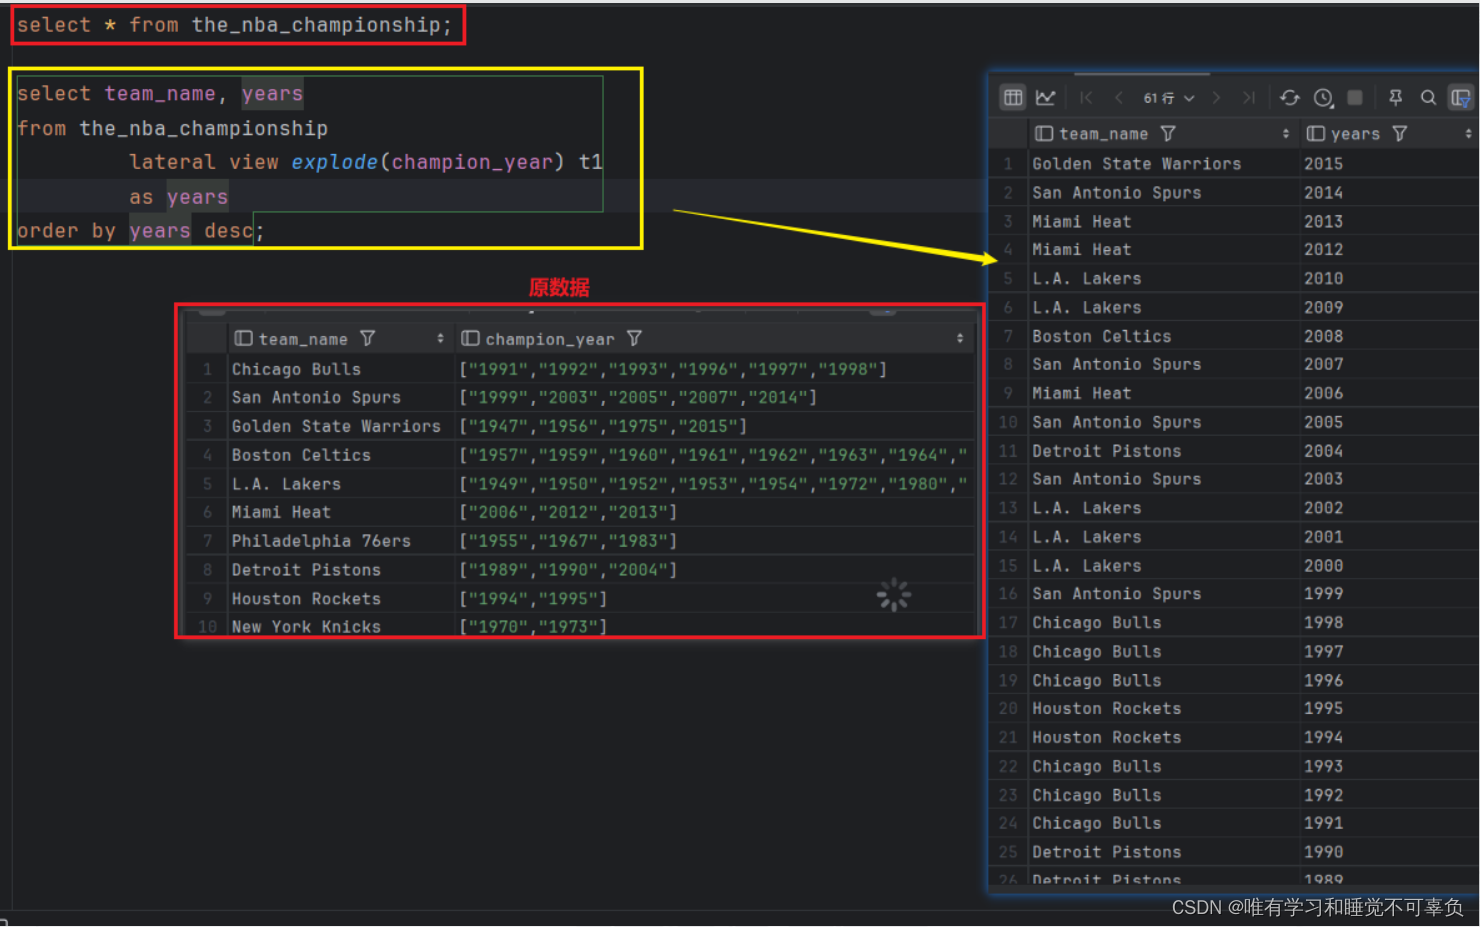Click the 1999 years cell

pyautogui.click(x=1323, y=593)
